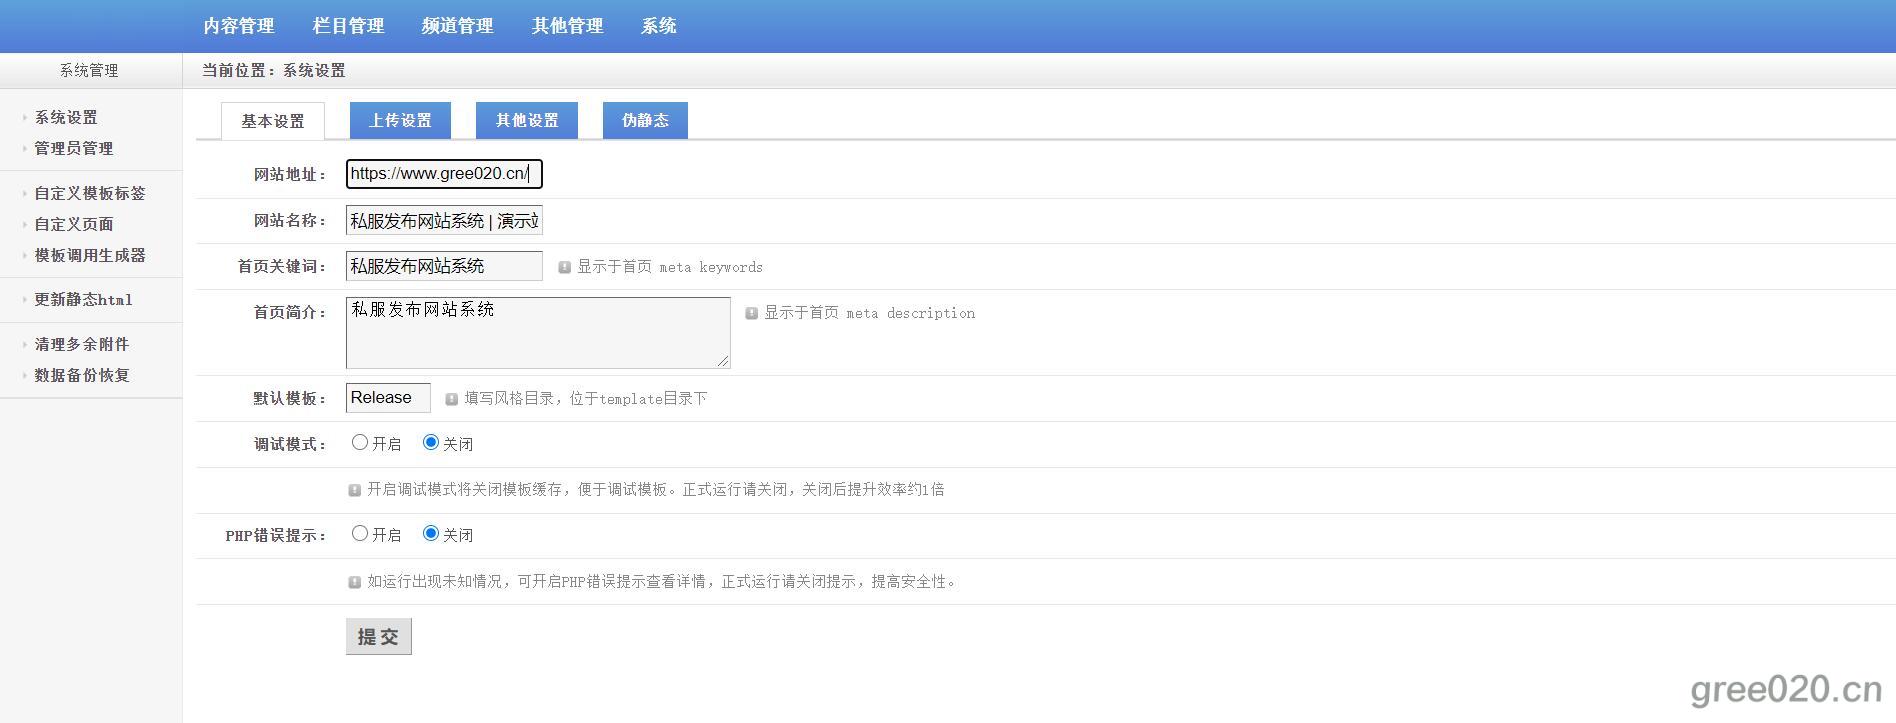The width and height of the screenshot is (1896, 723).
Task: Click info icon beside meta description hint
Action: click(751, 313)
